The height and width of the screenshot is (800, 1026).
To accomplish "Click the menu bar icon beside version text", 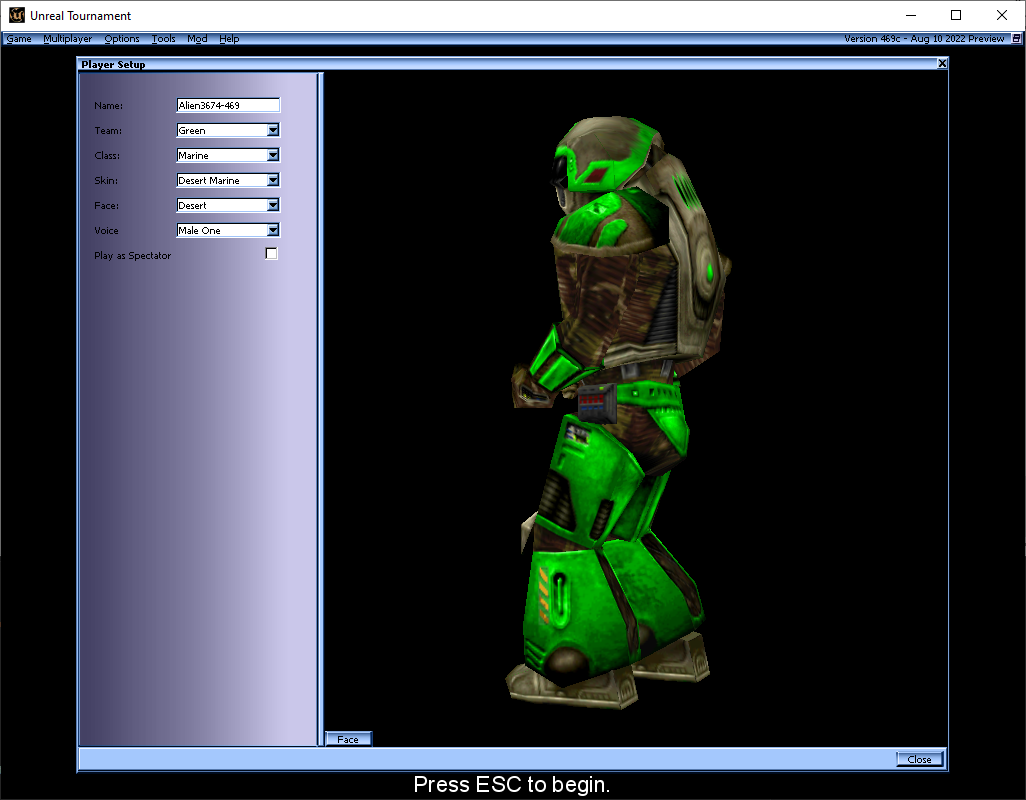I will 1016,39.
